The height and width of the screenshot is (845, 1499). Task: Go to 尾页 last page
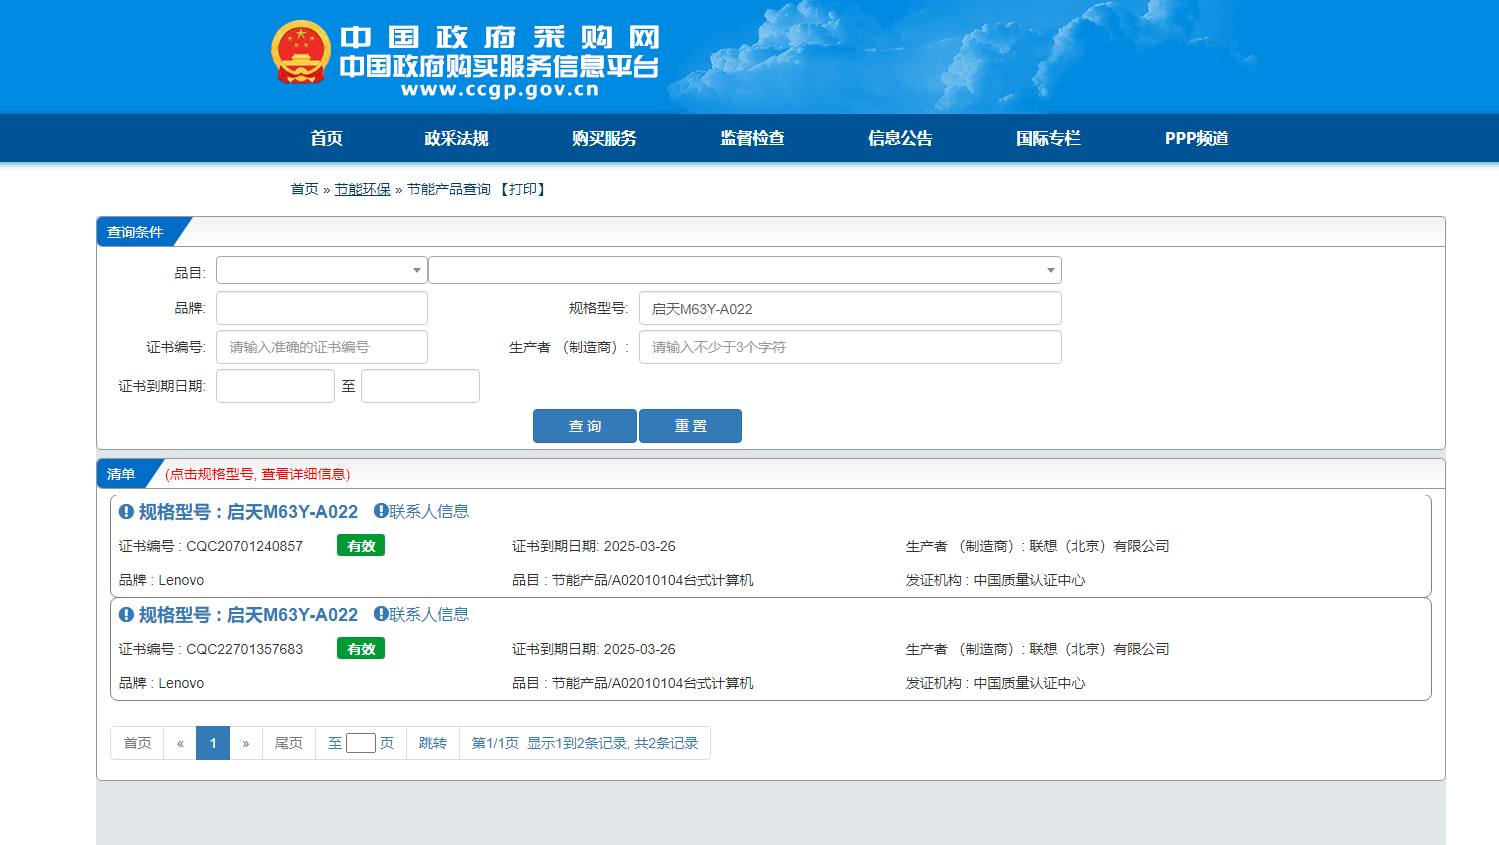(x=289, y=743)
